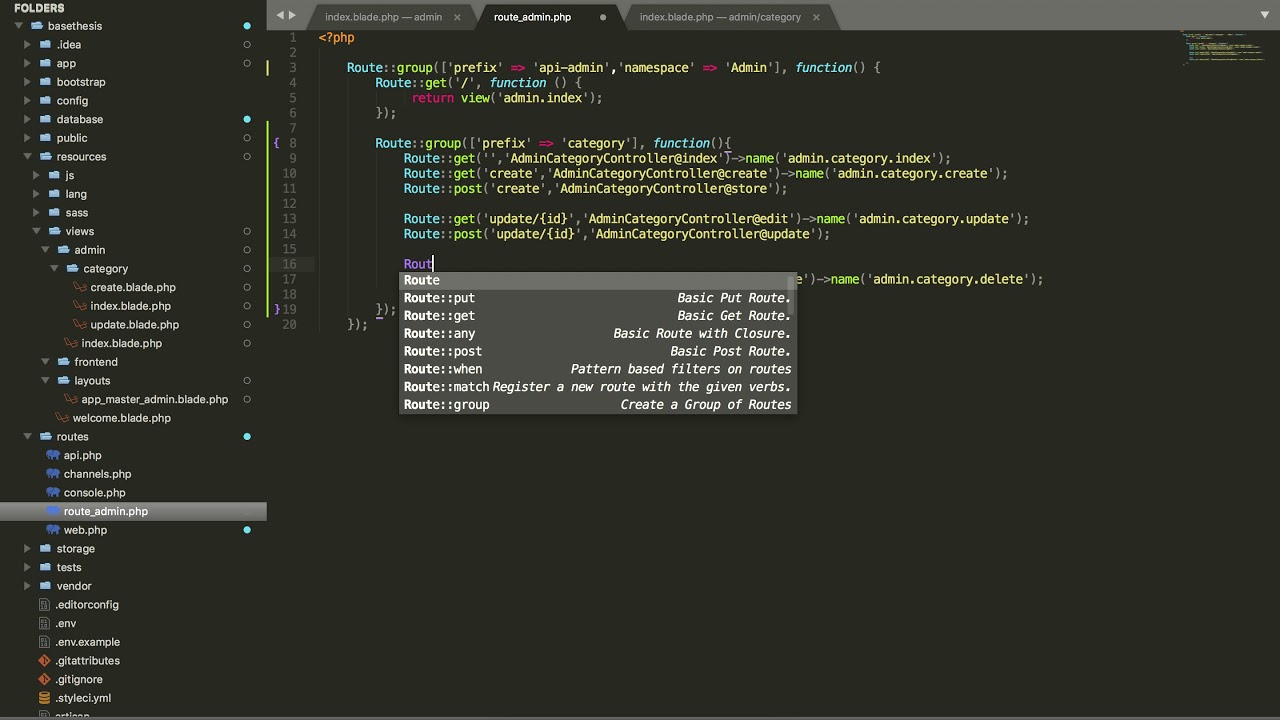Image resolution: width=1280 pixels, height=720 pixels.
Task: Expand the database folder
Action: tap(28, 119)
